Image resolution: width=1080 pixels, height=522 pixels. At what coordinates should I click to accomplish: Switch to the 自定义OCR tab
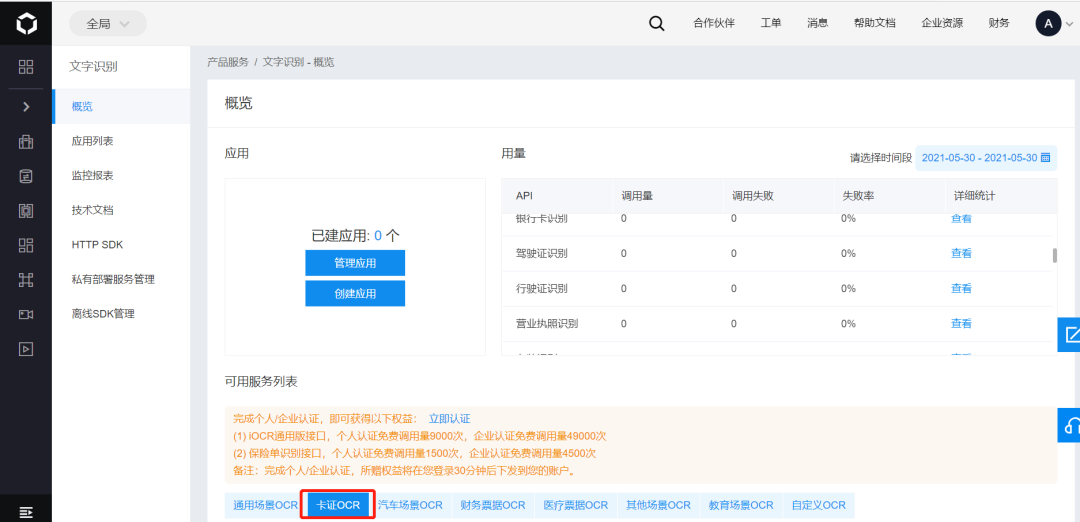pyautogui.click(x=818, y=505)
